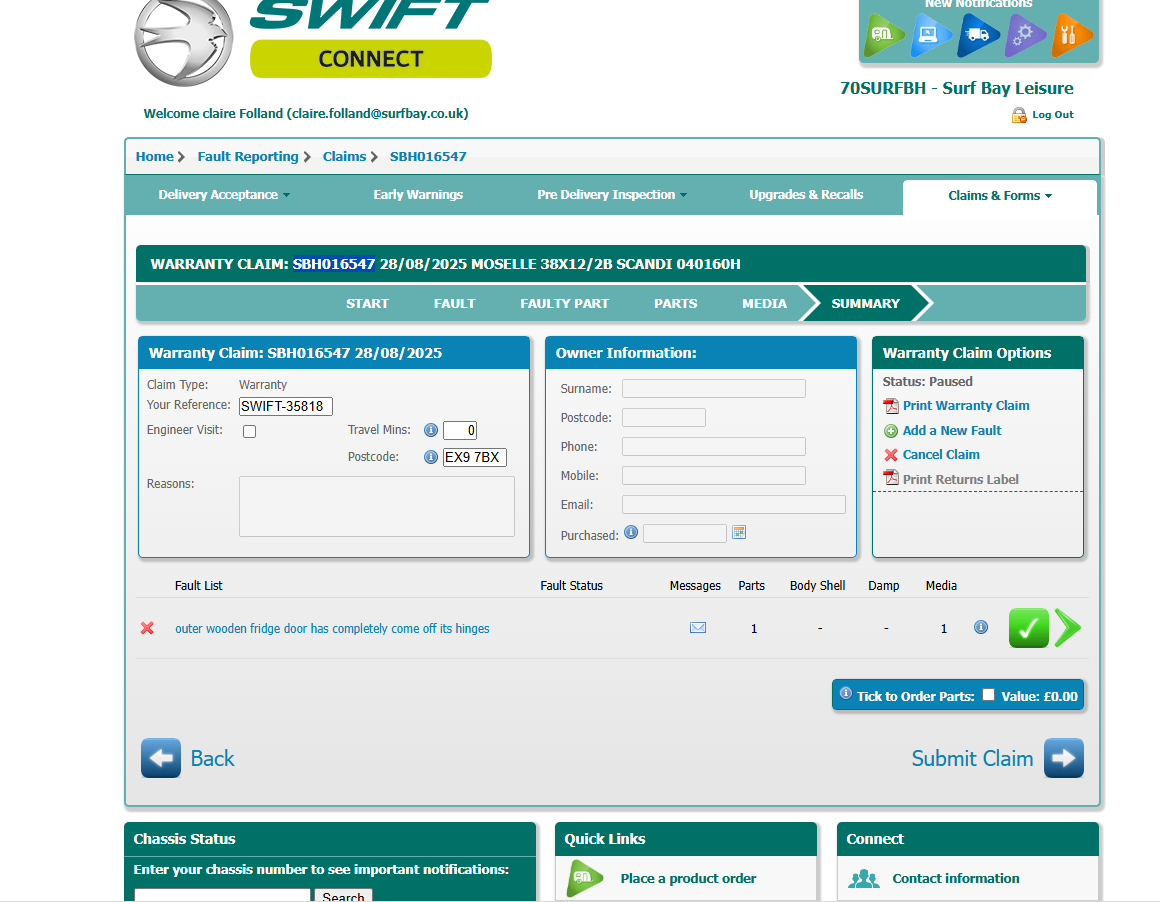1160x902 pixels.
Task: Click the purple gear notification icon
Action: (1025, 35)
